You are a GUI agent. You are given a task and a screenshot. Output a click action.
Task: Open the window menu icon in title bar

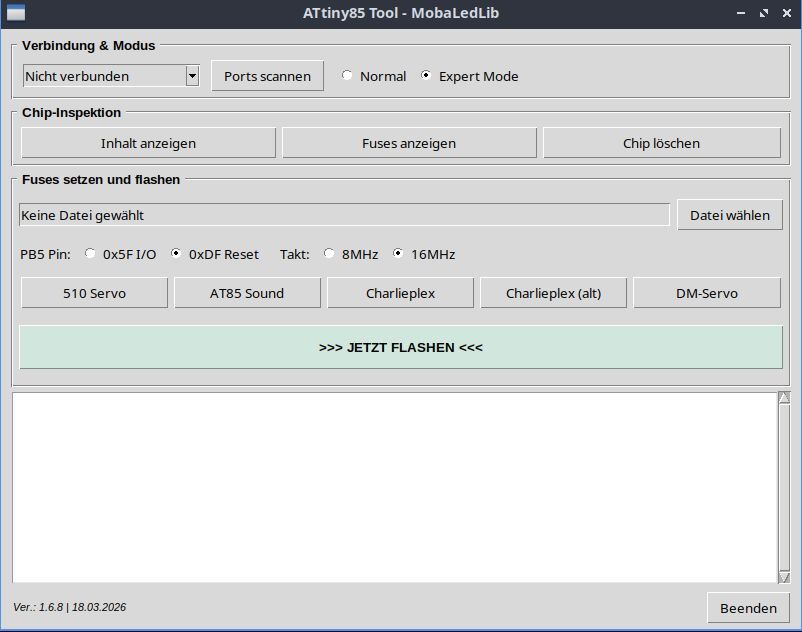tap(16, 13)
